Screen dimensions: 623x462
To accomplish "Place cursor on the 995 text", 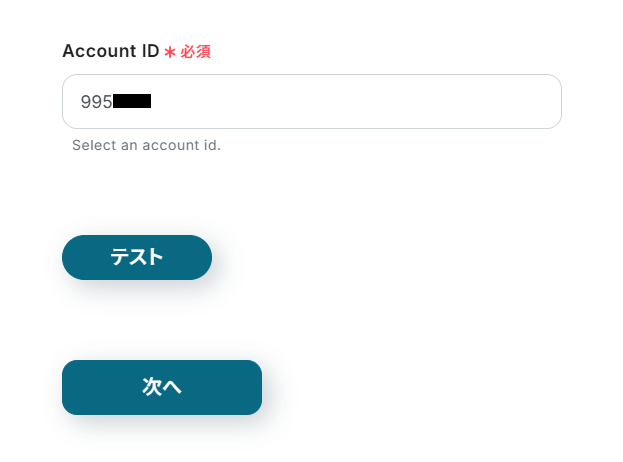I will (x=96, y=102).
